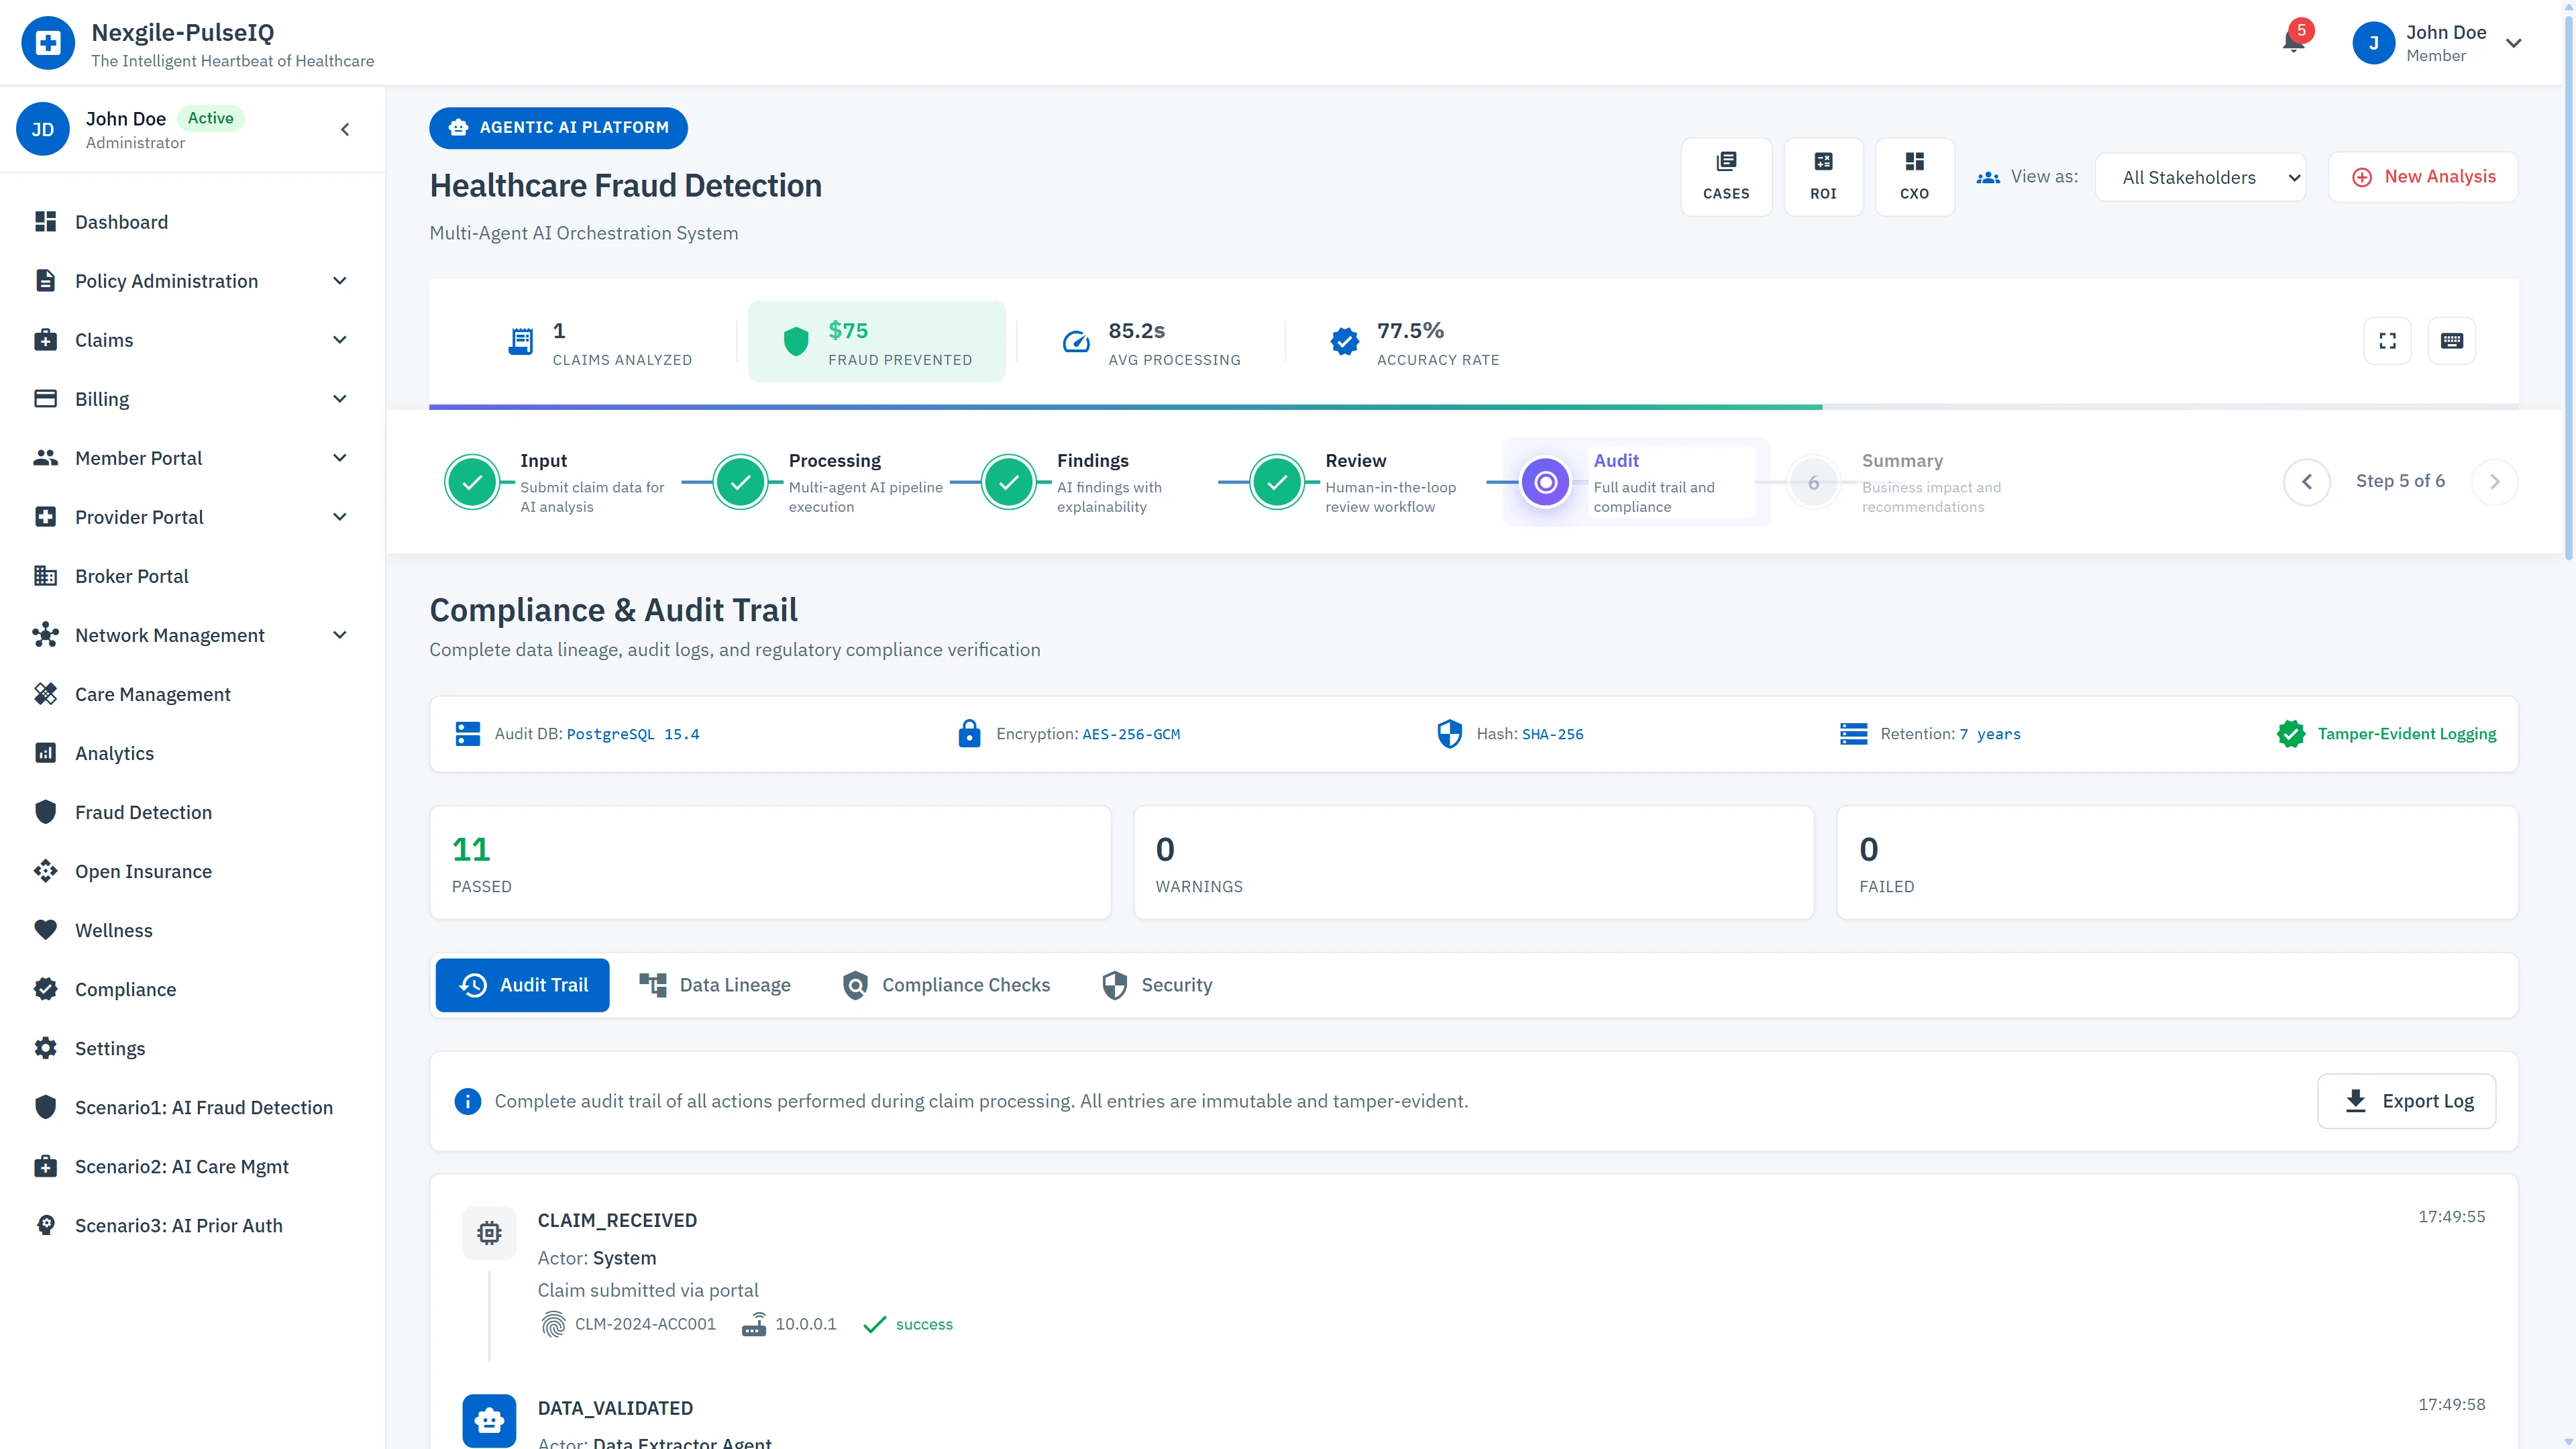Select the completed Review workflow step

tap(1276, 481)
